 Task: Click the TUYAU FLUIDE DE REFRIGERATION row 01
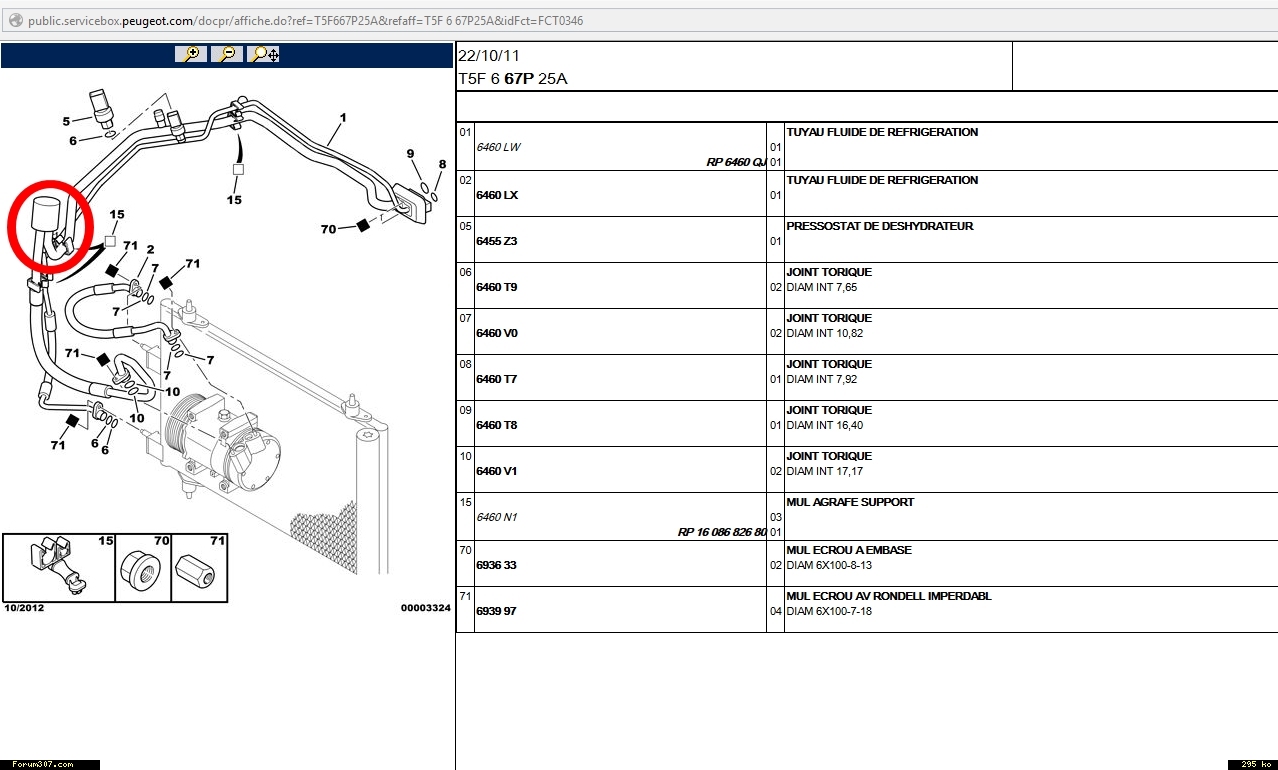click(x=882, y=132)
